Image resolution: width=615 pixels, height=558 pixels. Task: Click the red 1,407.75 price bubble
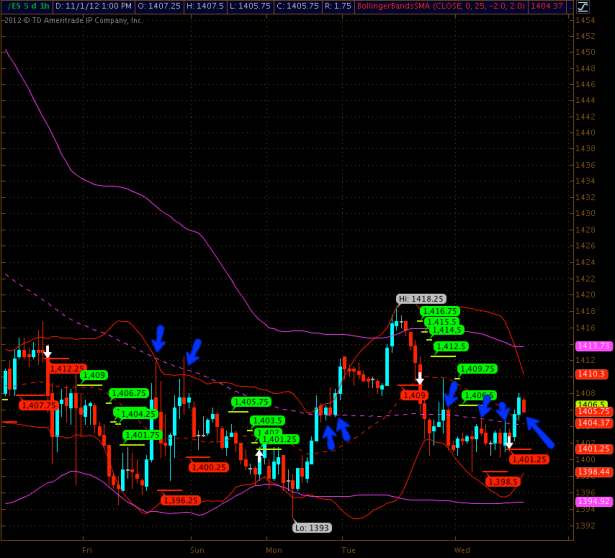(39, 405)
